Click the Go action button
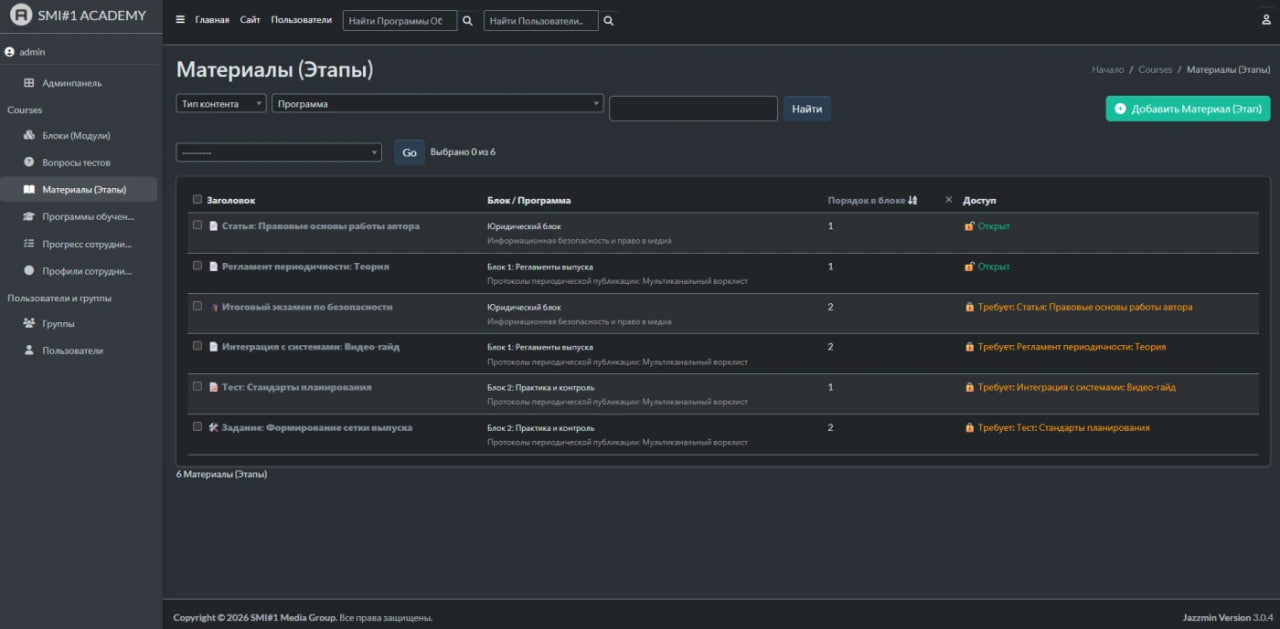The height and width of the screenshot is (629, 1280). pos(409,152)
